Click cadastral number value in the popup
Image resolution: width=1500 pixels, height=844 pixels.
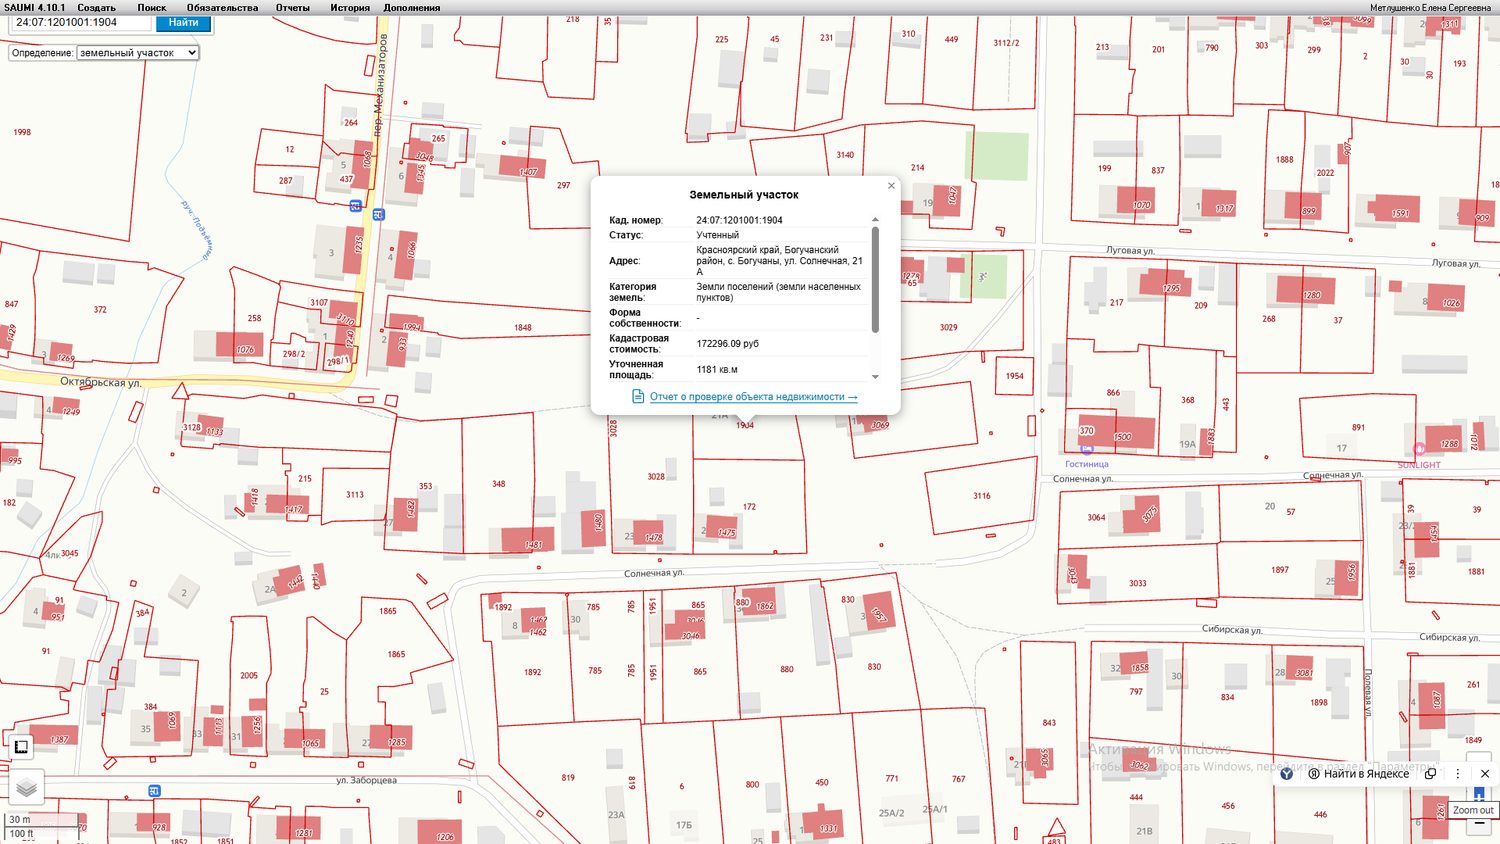click(739, 220)
